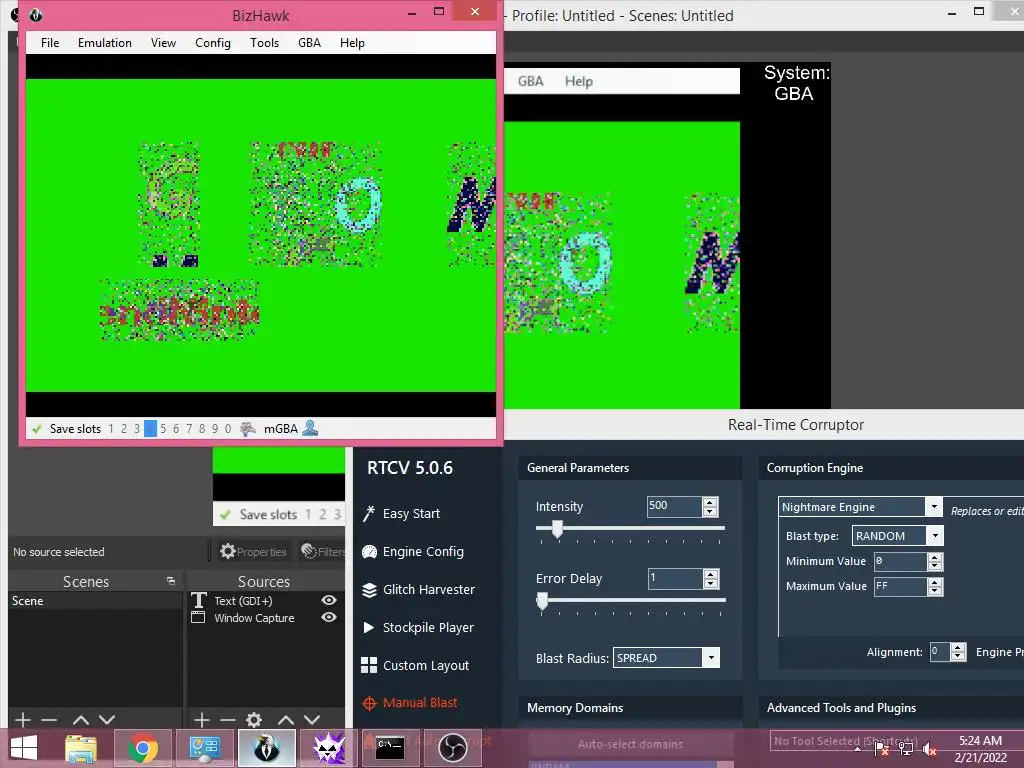Move scene up with the arrow icon
Screen dimensions: 1024x768
81,720
